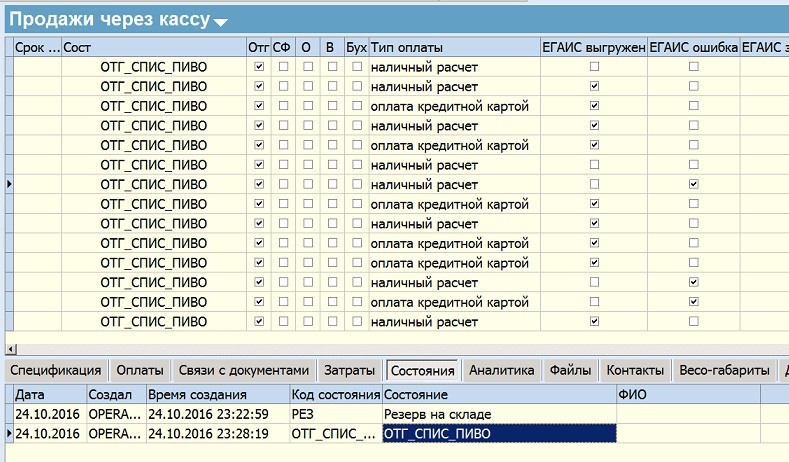Tick ЕГАИС выгружен in the topmost sales row
The height and width of the screenshot is (462, 789).
click(594, 66)
